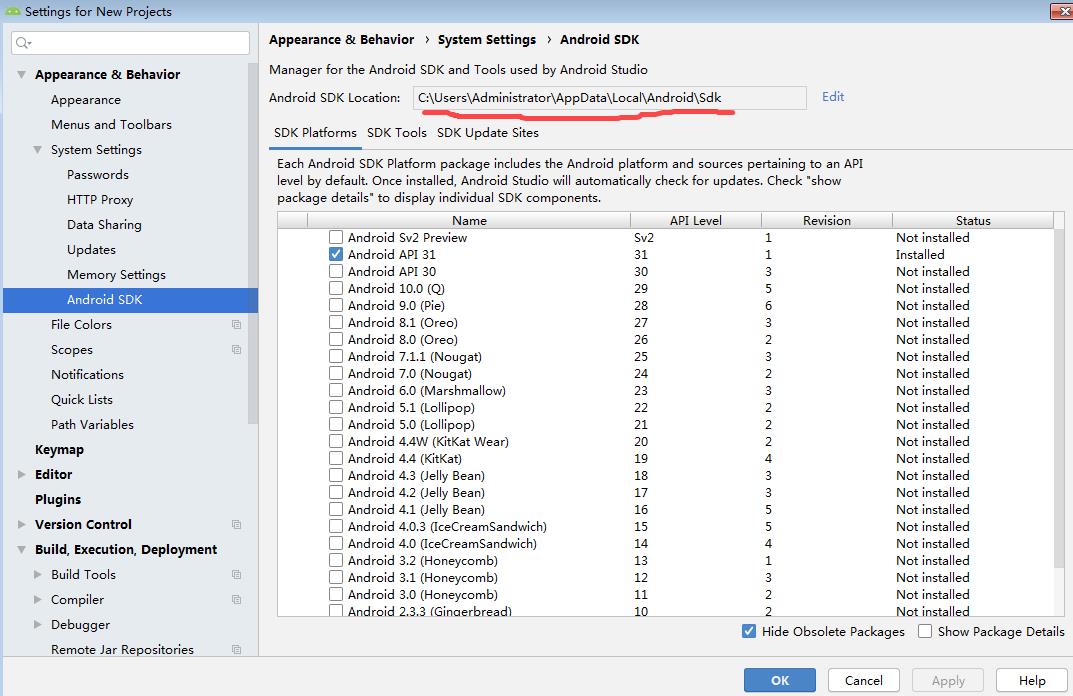Screen dimensions: 1073x696
Task: Check the Android 5.1 (Lollipop) checkbox
Action: 335,407
